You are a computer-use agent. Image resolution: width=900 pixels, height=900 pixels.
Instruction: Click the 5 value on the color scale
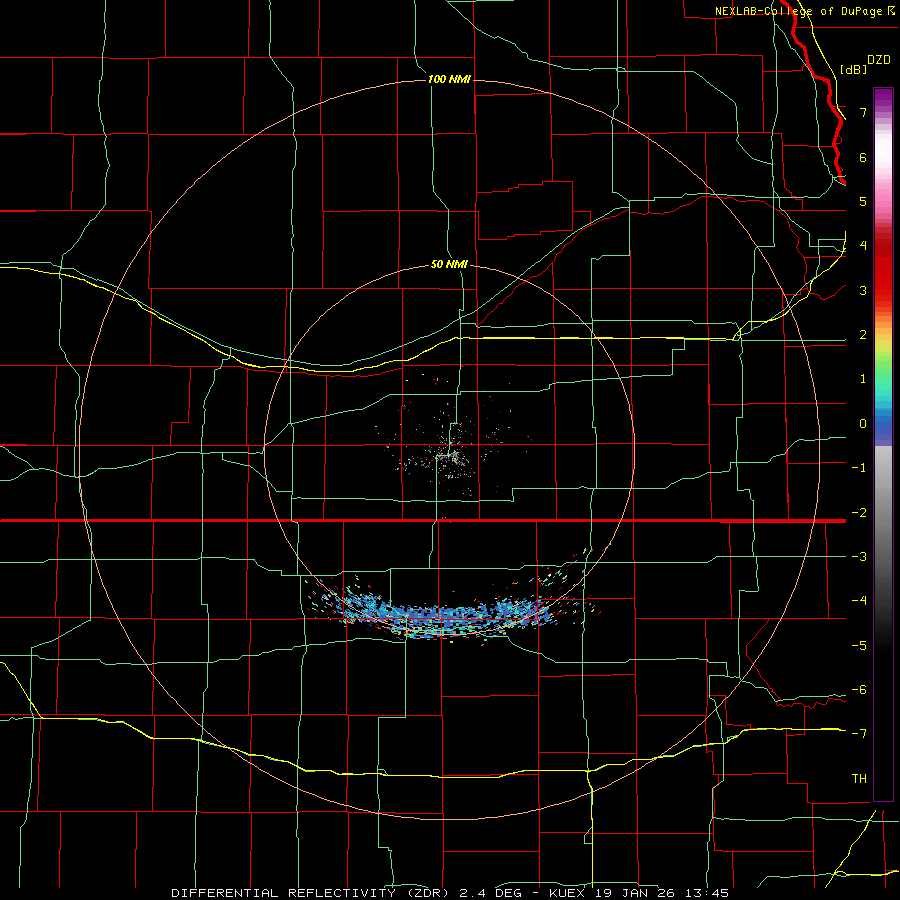(x=863, y=201)
